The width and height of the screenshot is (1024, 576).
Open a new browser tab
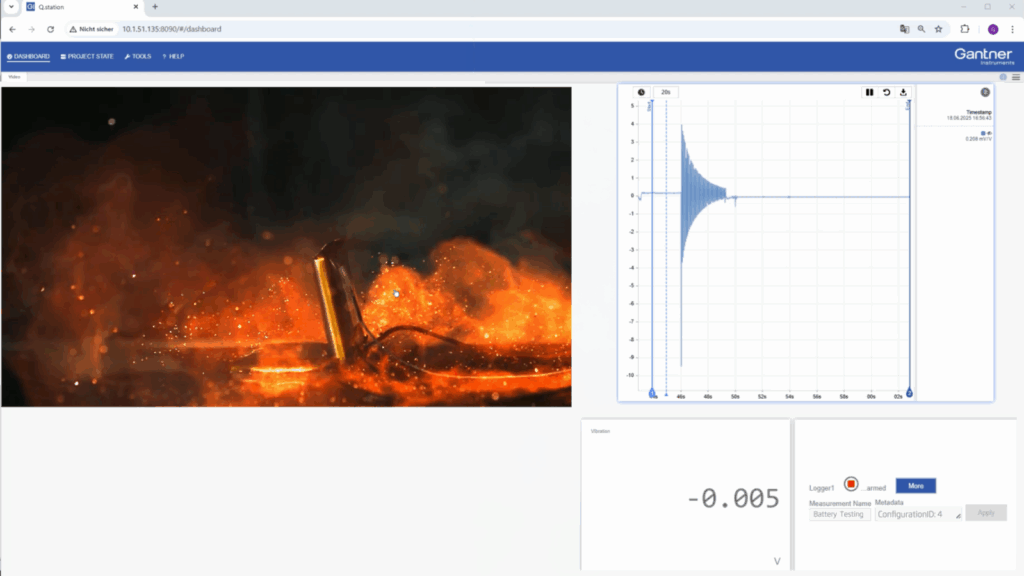tap(155, 7)
